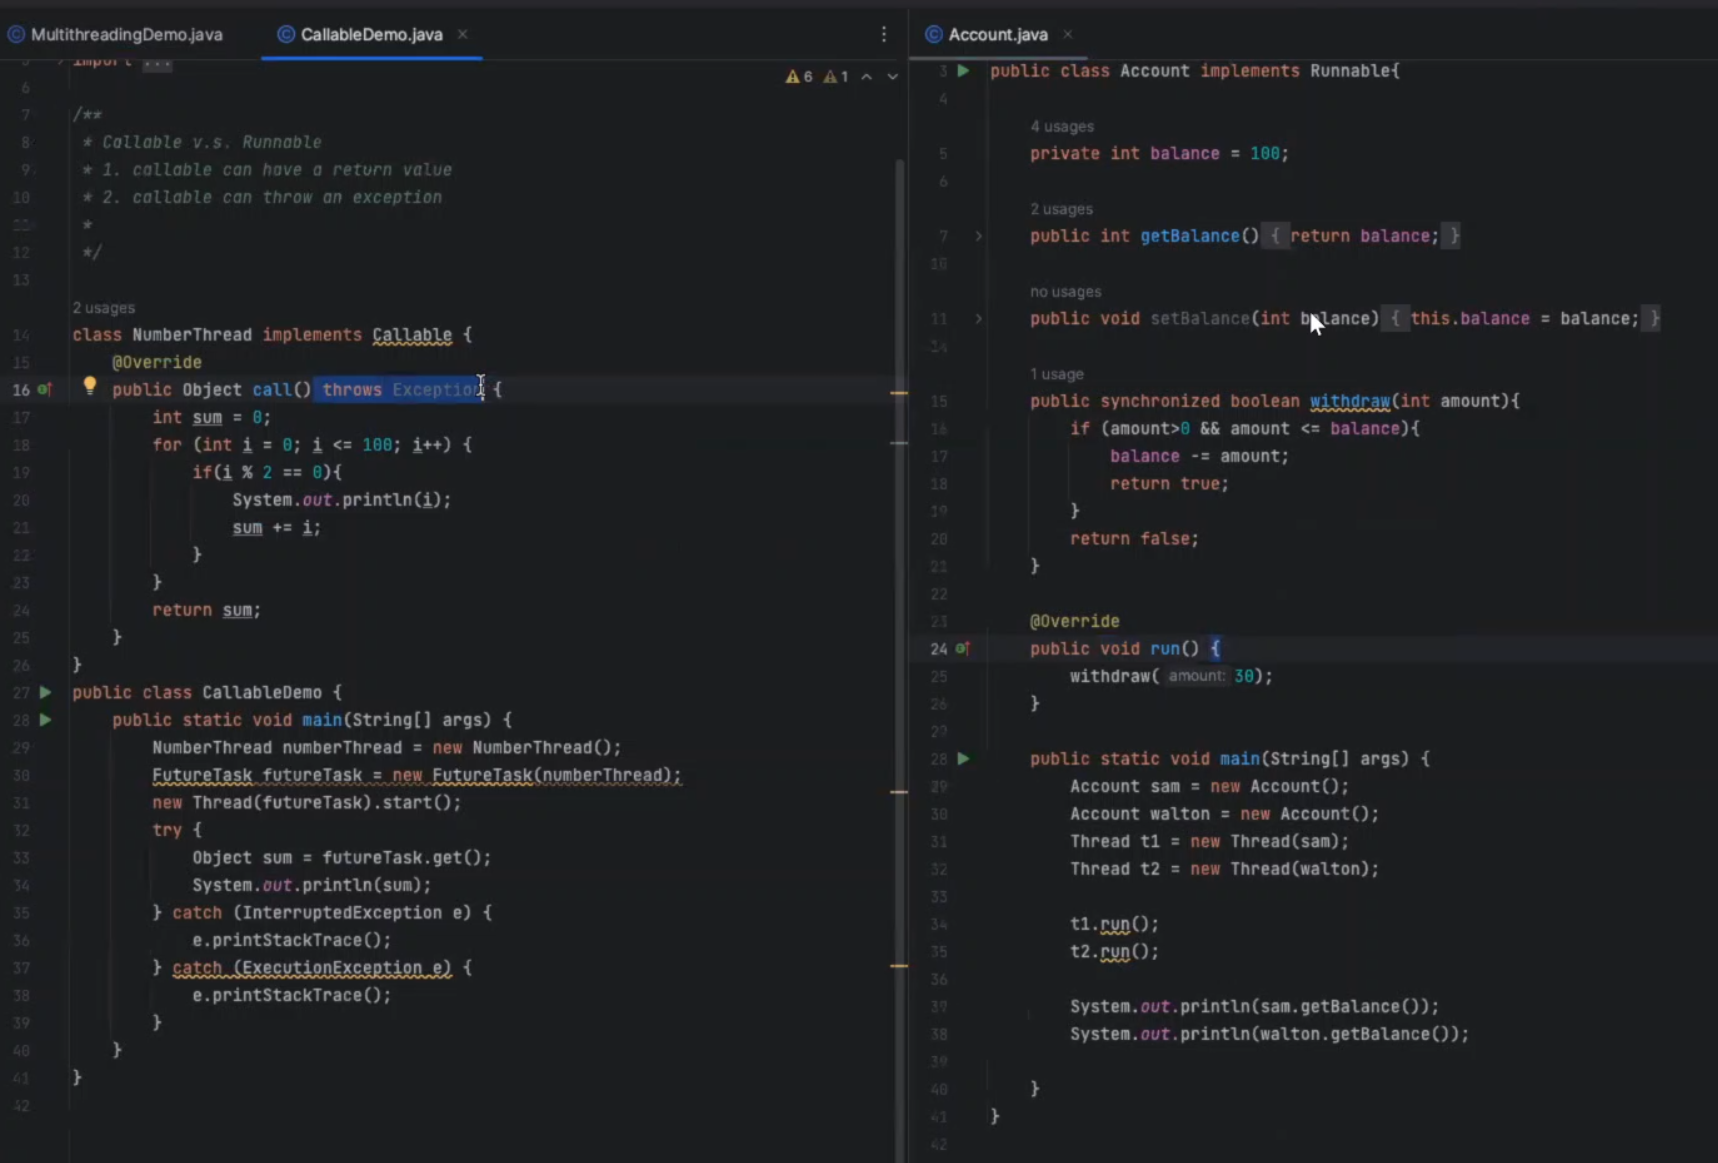Run the CallableDemo class from the gutter
The height and width of the screenshot is (1163, 1718).
45,692
